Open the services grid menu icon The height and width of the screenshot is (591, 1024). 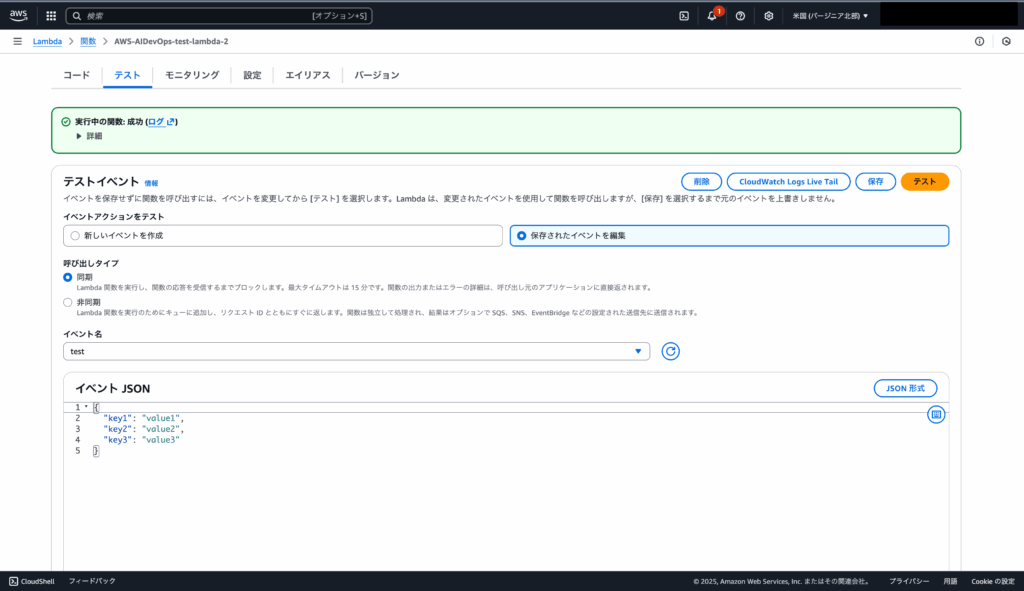[51, 16]
